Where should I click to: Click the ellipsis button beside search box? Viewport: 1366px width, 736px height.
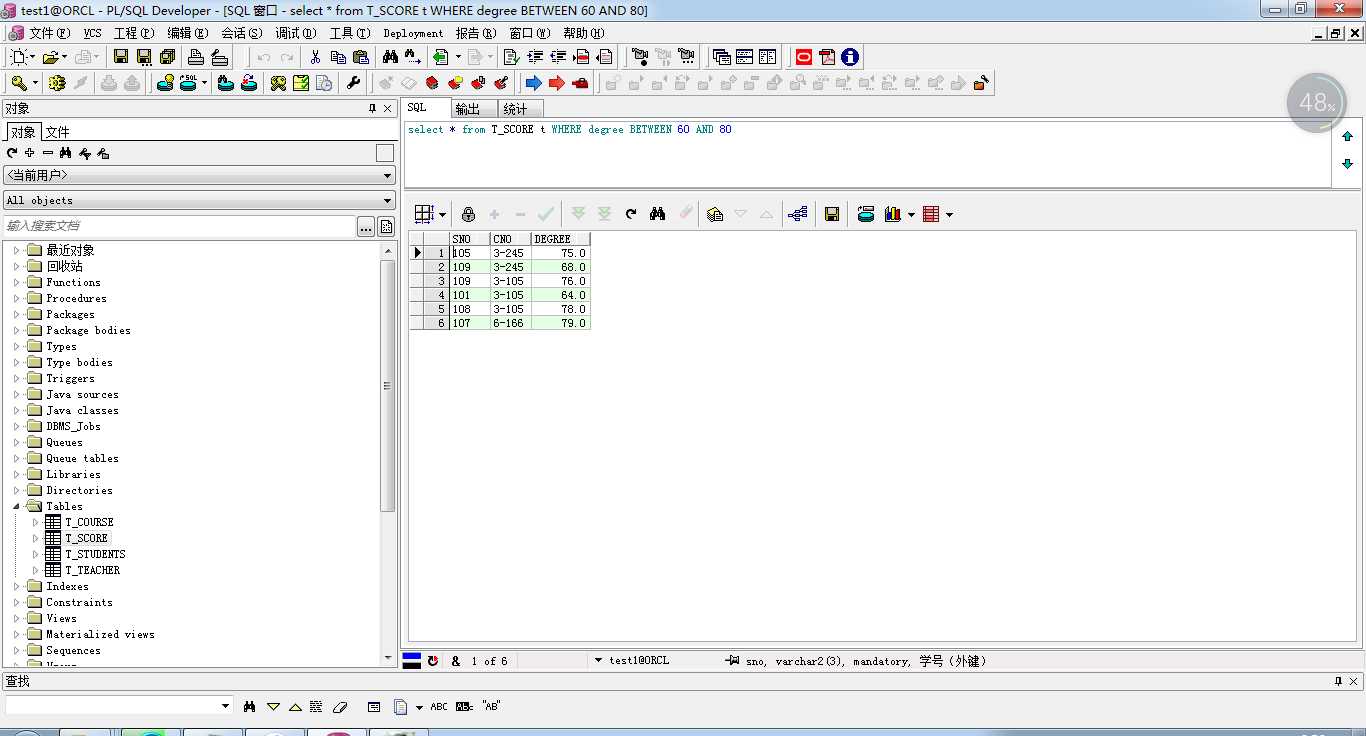pyautogui.click(x=366, y=226)
